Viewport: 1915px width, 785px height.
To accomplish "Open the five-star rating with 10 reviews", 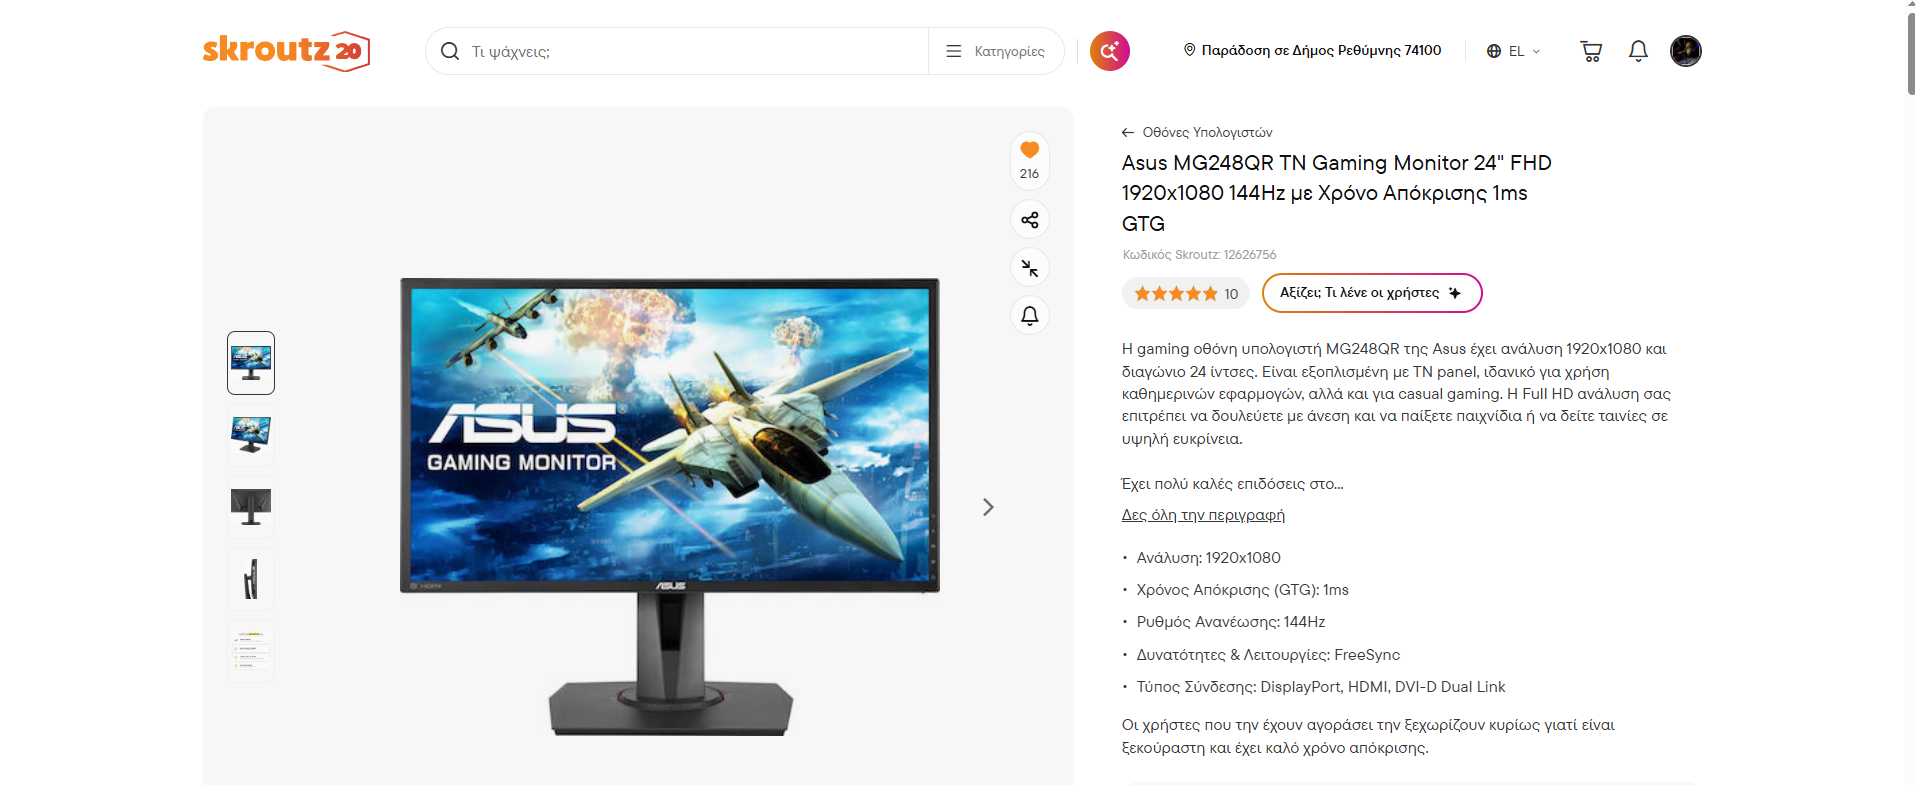I will 1186,293.
